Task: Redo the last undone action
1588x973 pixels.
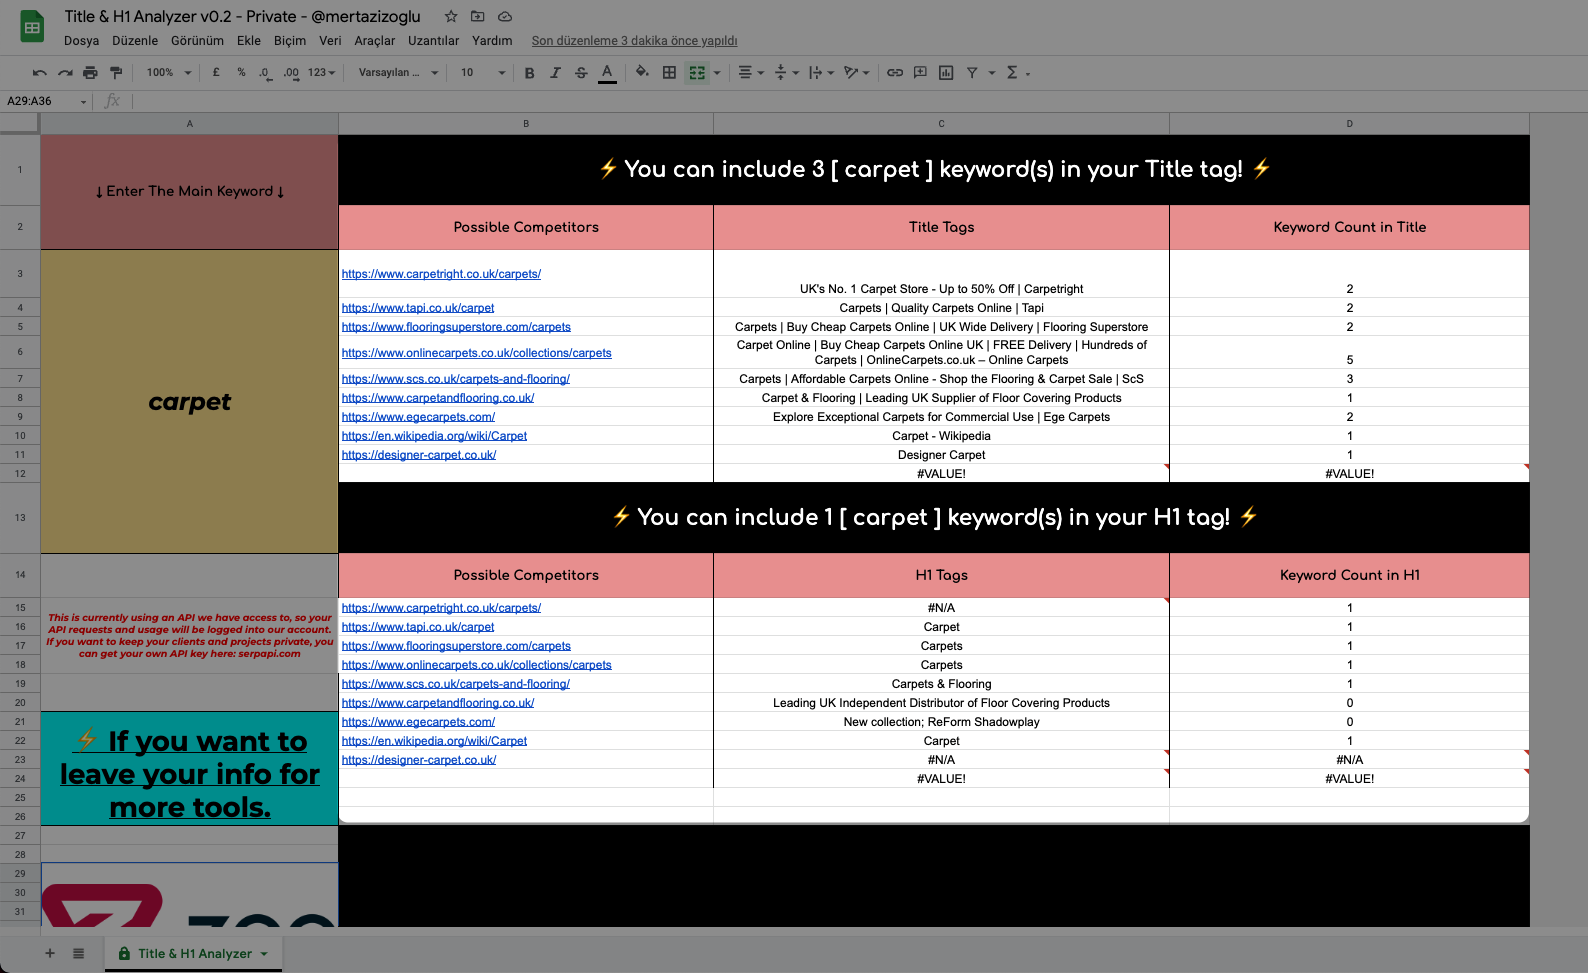Action: (x=65, y=72)
